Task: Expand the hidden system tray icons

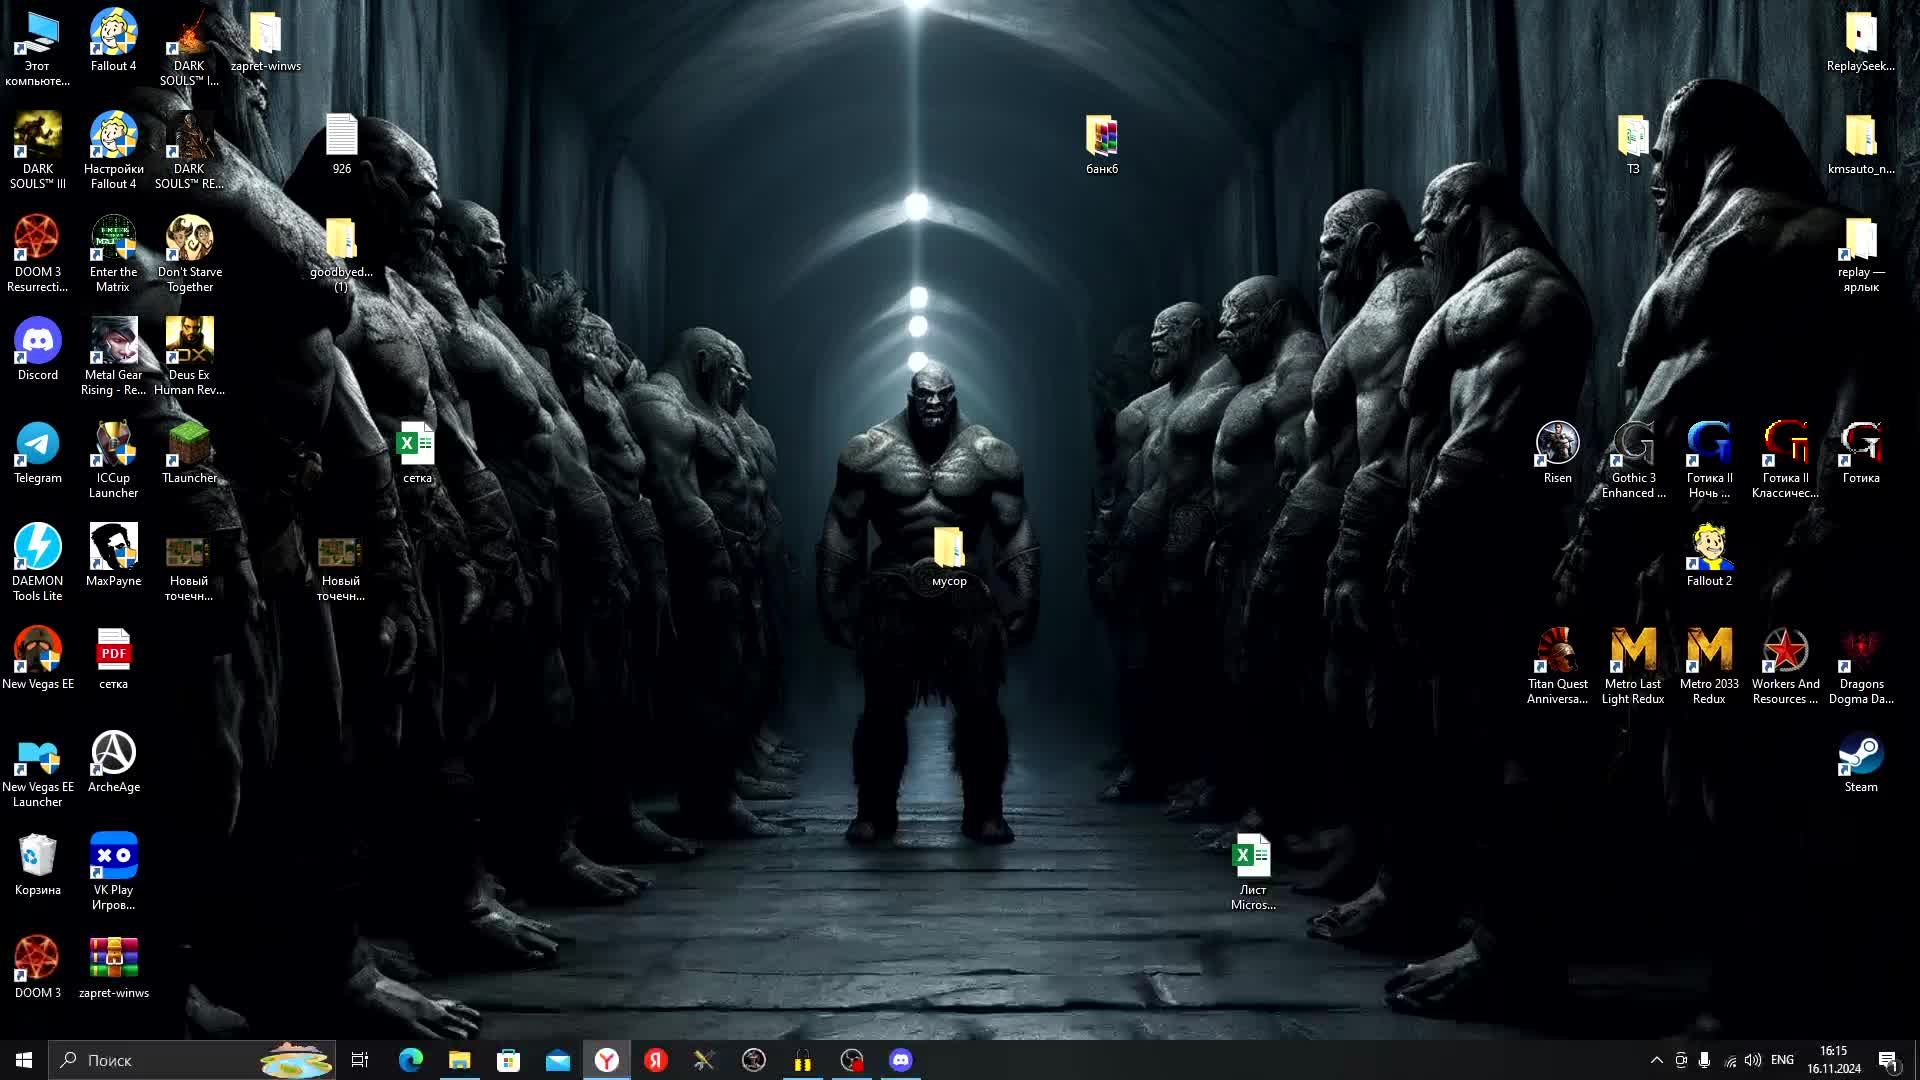Action: 1656,1060
